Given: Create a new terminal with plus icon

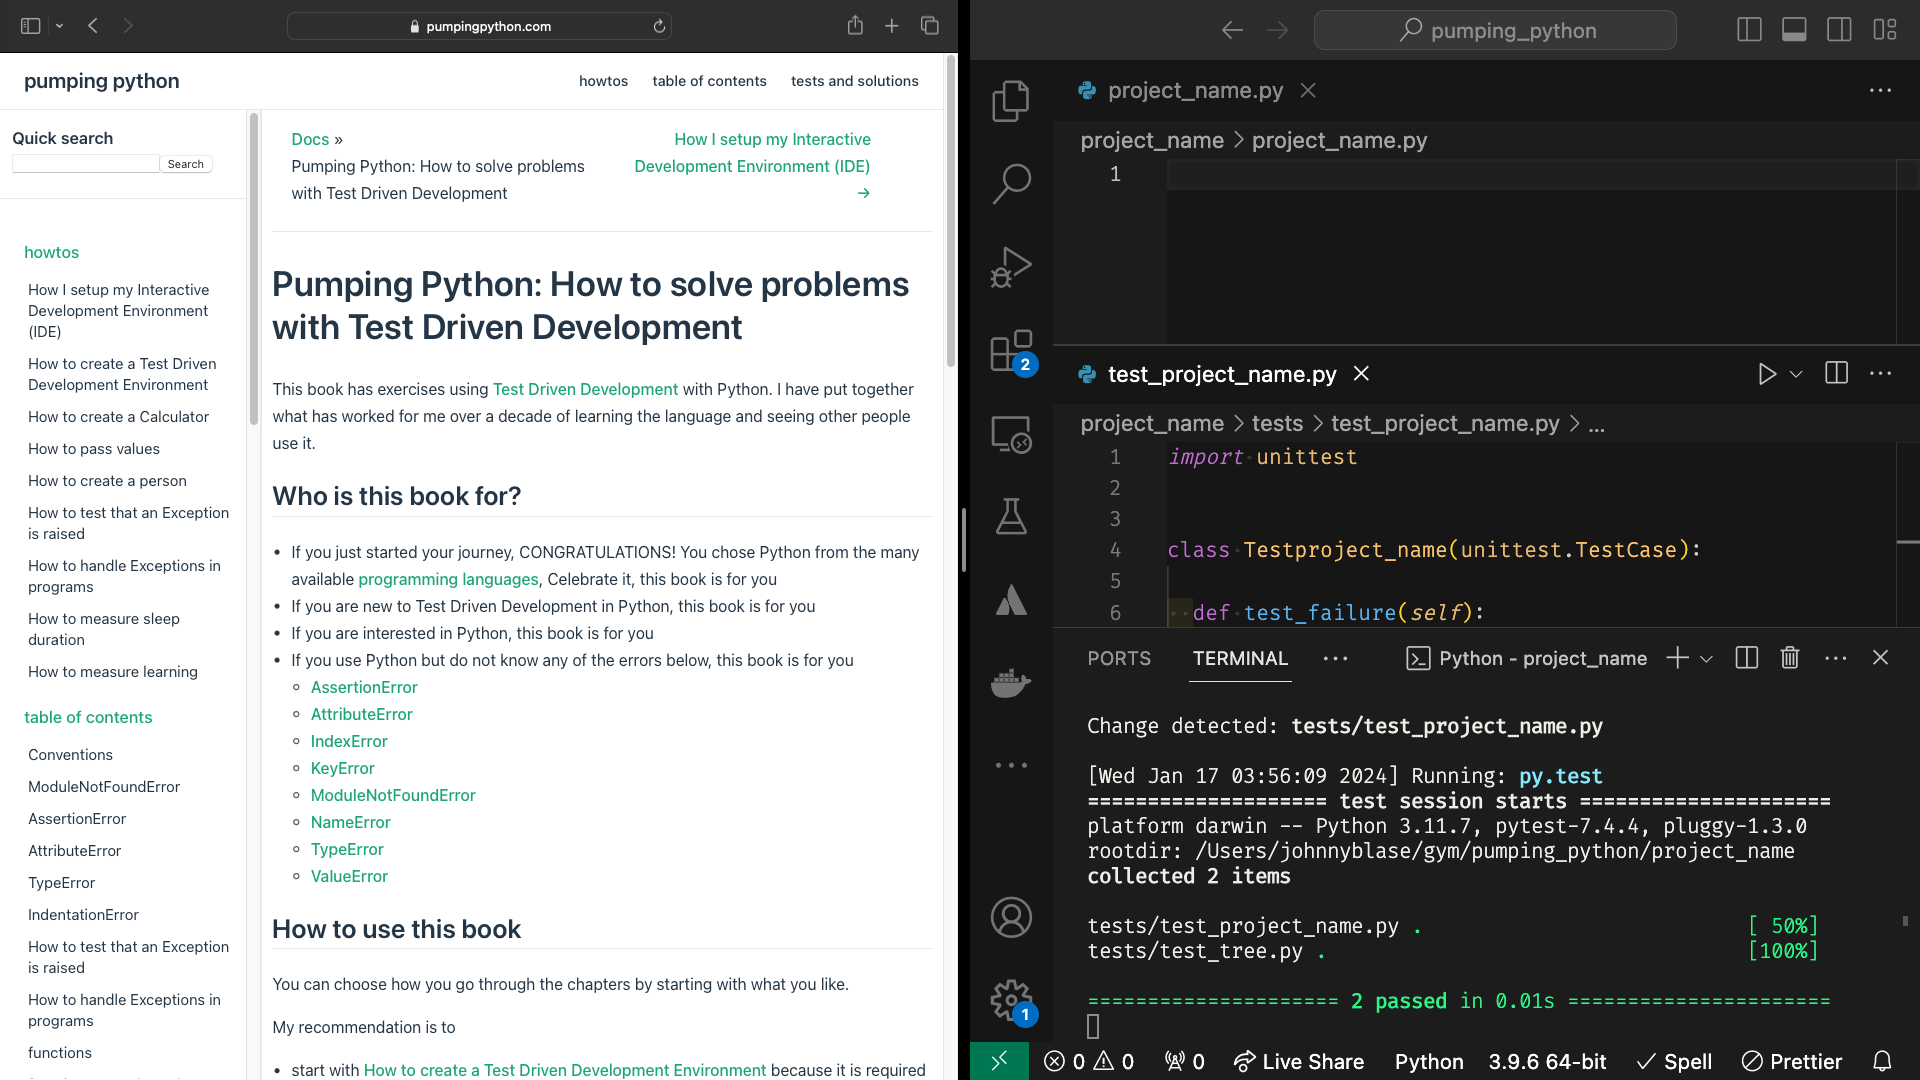Looking at the screenshot, I should coord(1677,657).
